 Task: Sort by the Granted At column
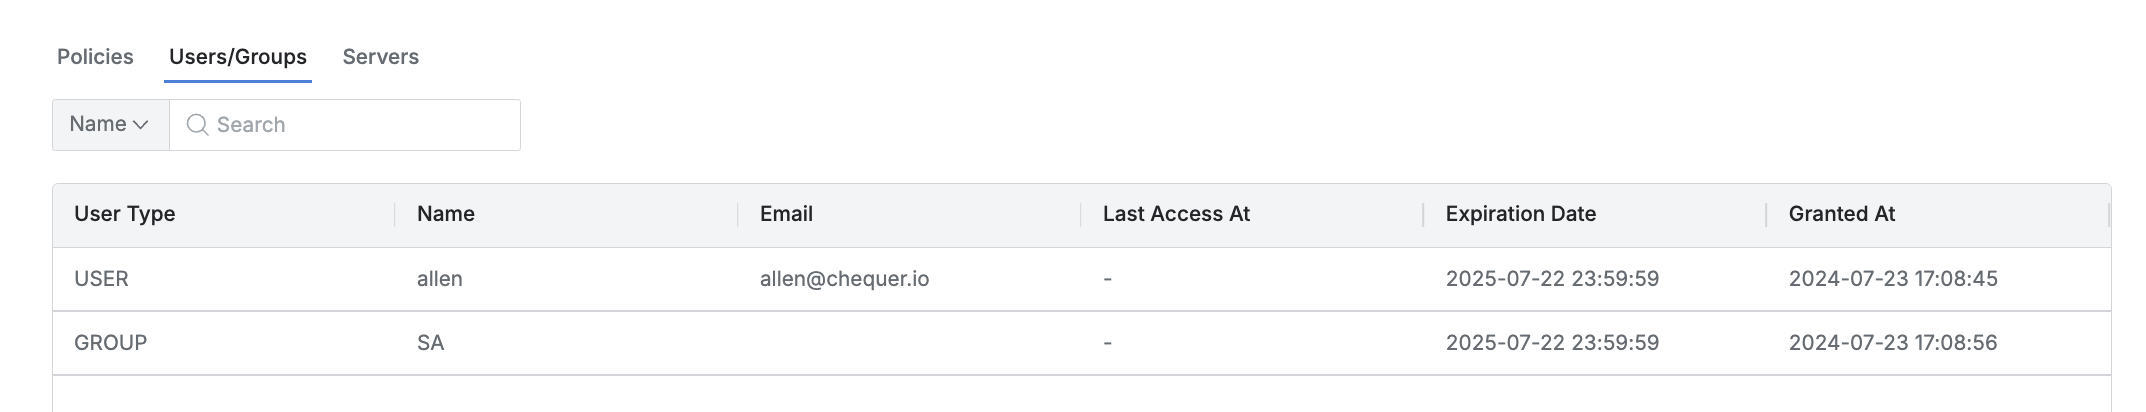click(x=1841, y=214)
